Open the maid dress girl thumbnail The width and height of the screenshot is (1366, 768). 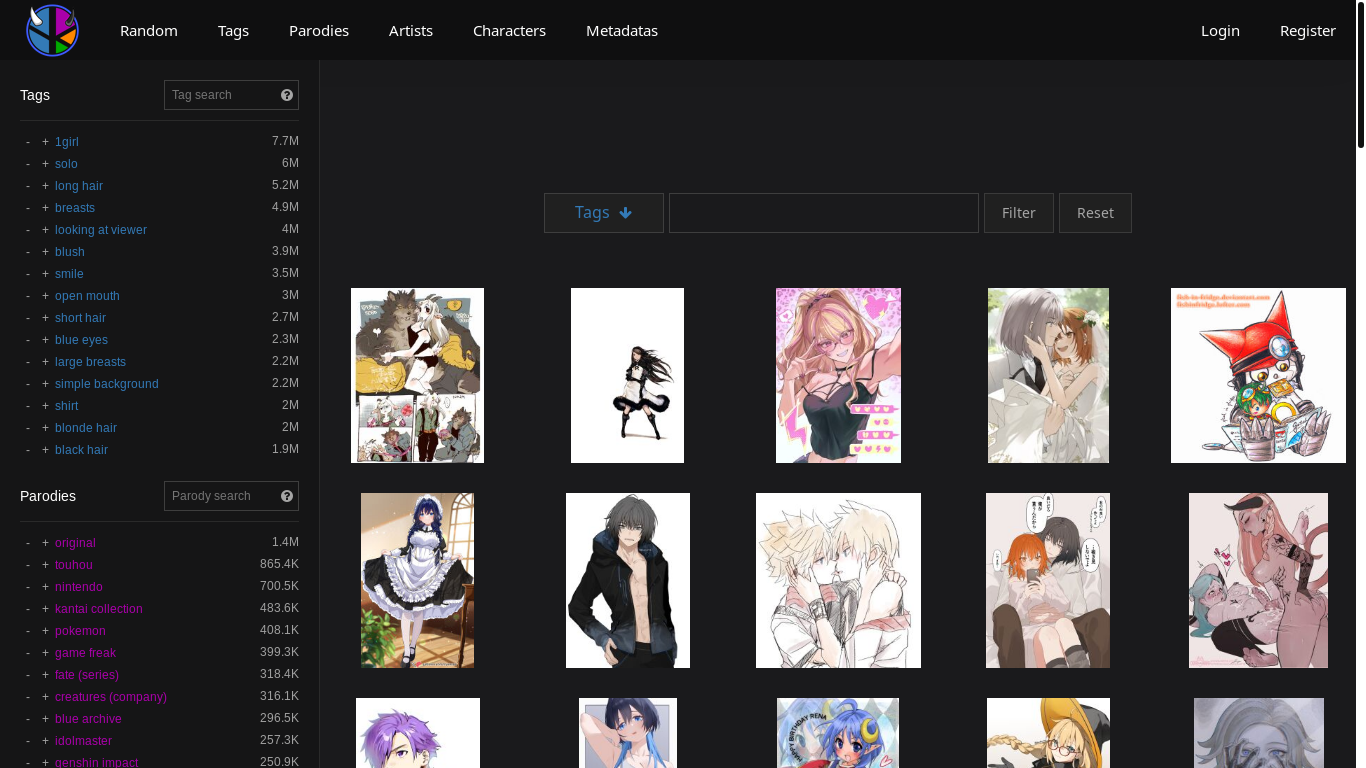pyautogui.click(x=417, y=580)
